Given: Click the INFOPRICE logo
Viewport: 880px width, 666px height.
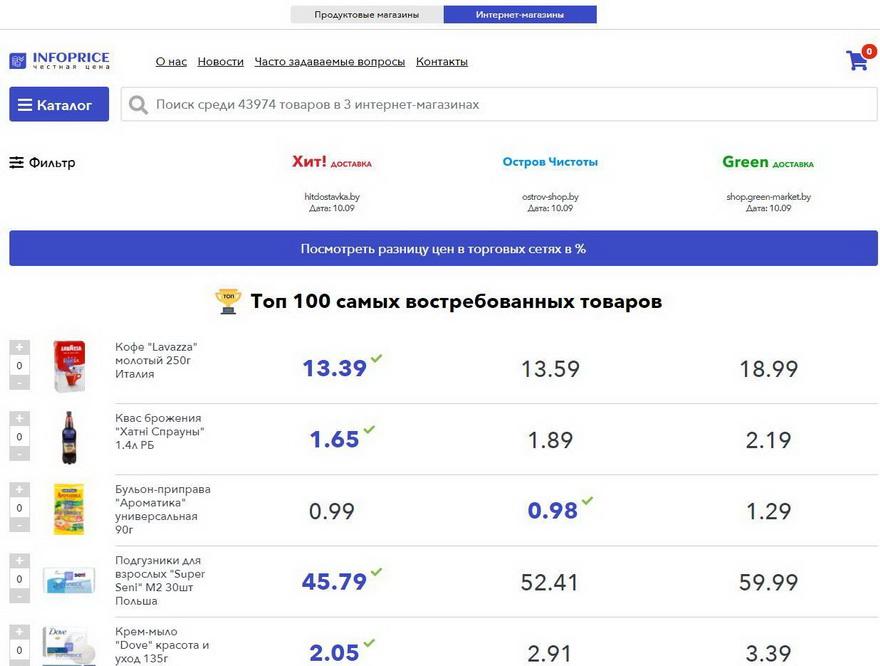Looking at the screenshot, I should point(59,61).
